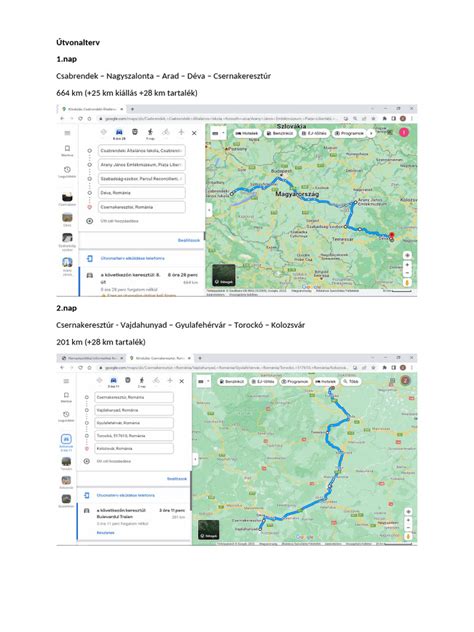This screenshot has width=474, height=632.
Task: Zoom out with minus on Day 1 map
Action: click(407, 273)
